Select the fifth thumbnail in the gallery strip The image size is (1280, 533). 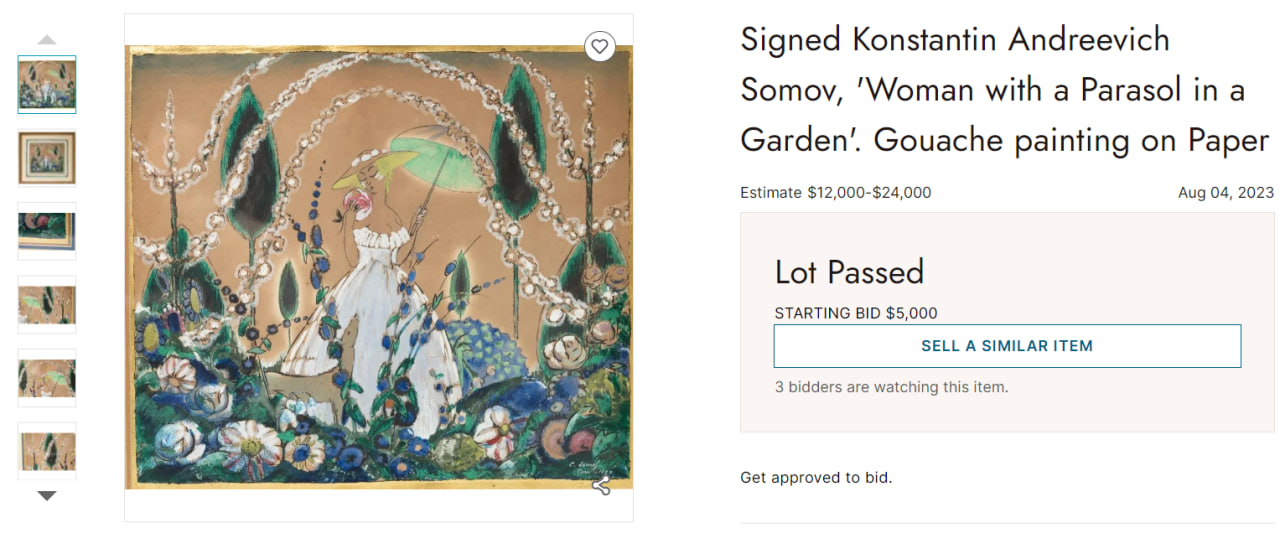(47, 377)
